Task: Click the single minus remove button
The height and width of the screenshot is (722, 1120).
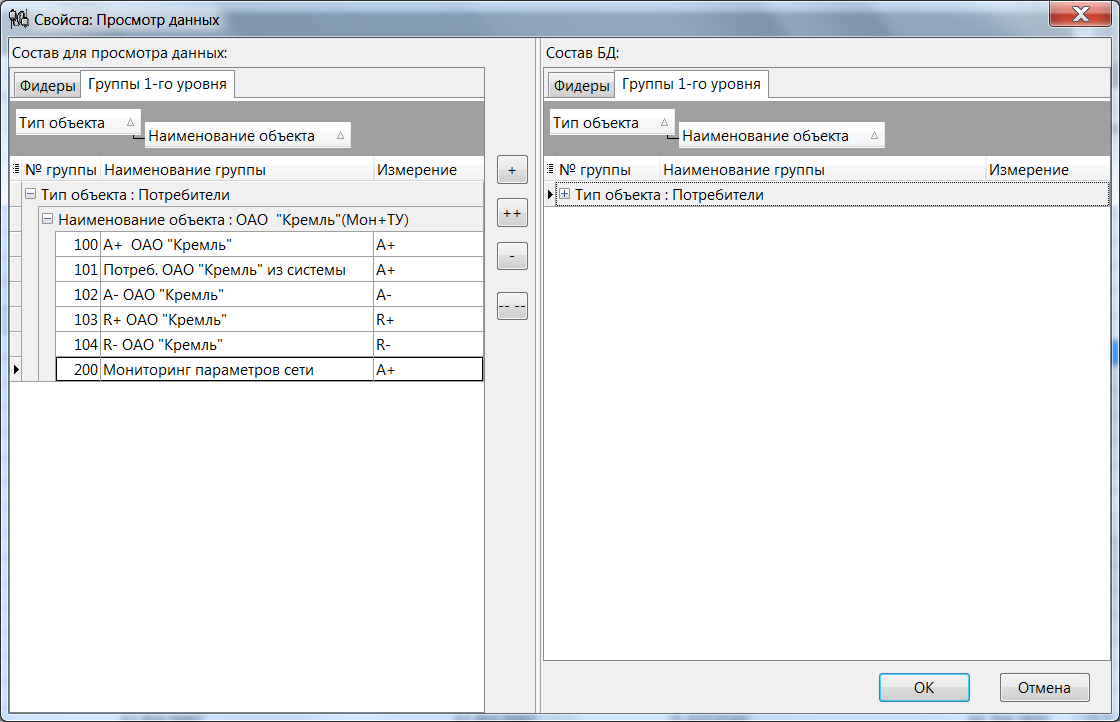Action: pyautogui.click(x=512, y=256)
